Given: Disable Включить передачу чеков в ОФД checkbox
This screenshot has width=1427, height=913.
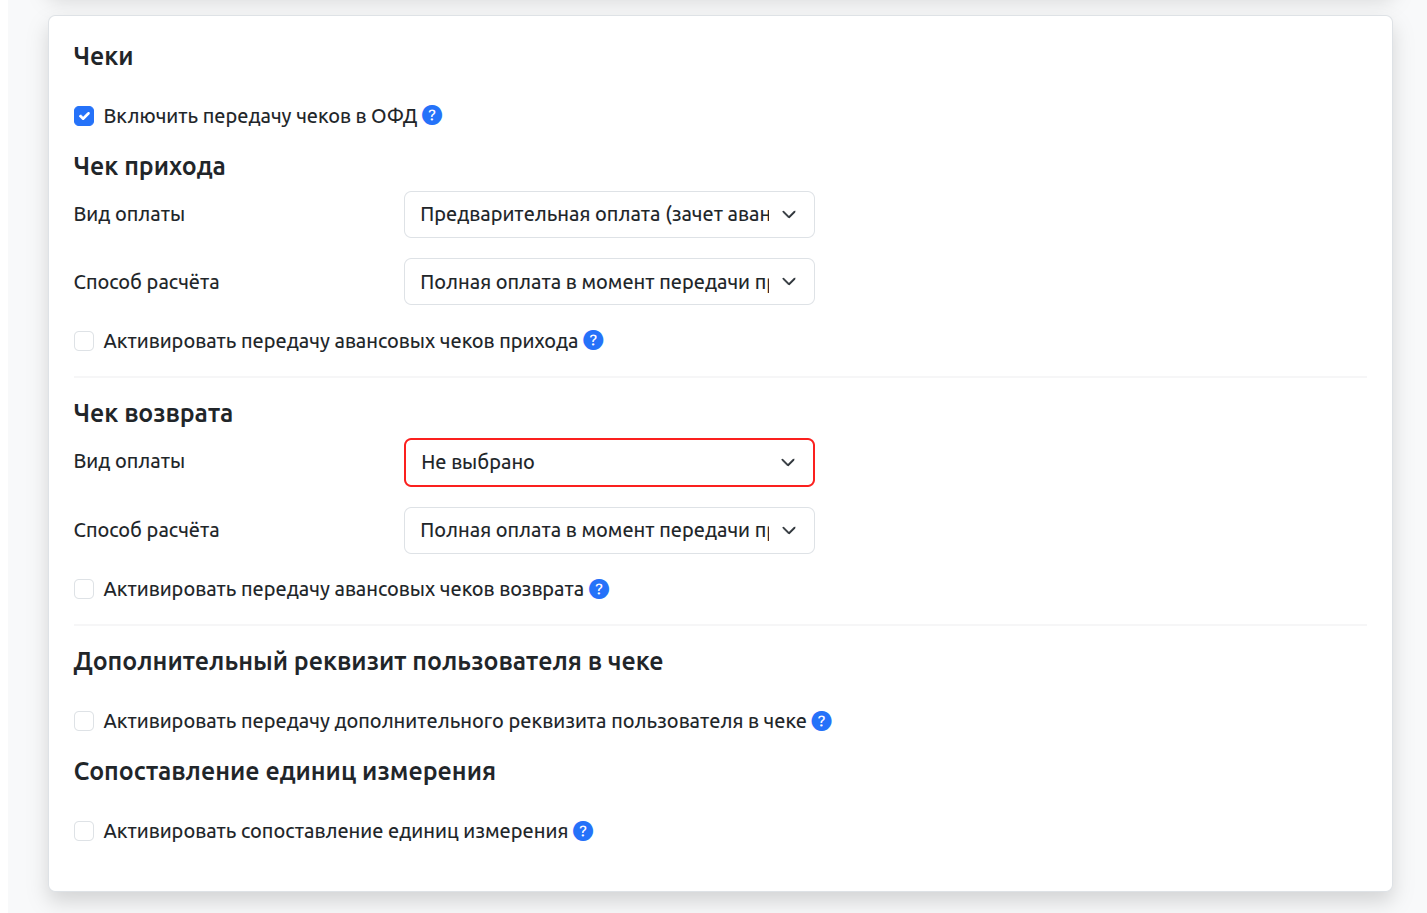Looking at the screenshot, I should (84, 116).
